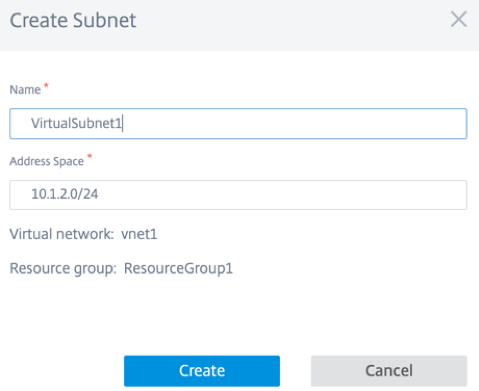The width and height of the screenshot is (479, 391).
Task: Select the vnet1 value text
Action: click(139, 234)
